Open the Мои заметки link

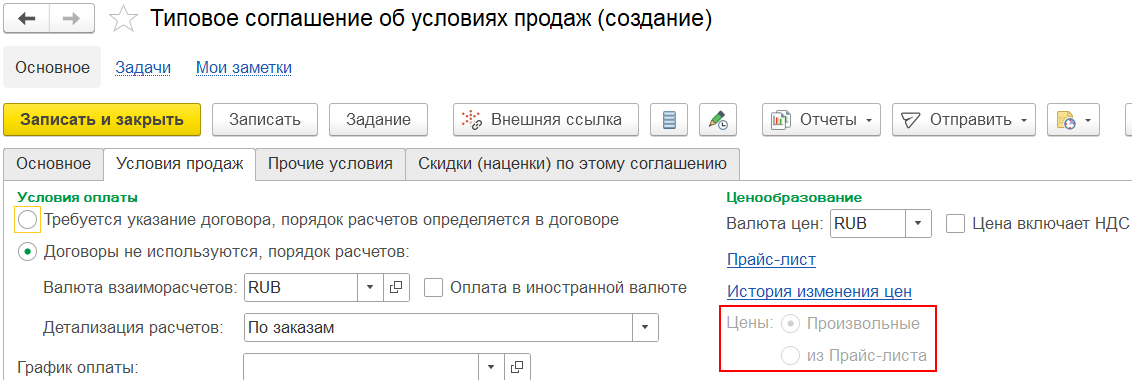click(x=244, y=68)
